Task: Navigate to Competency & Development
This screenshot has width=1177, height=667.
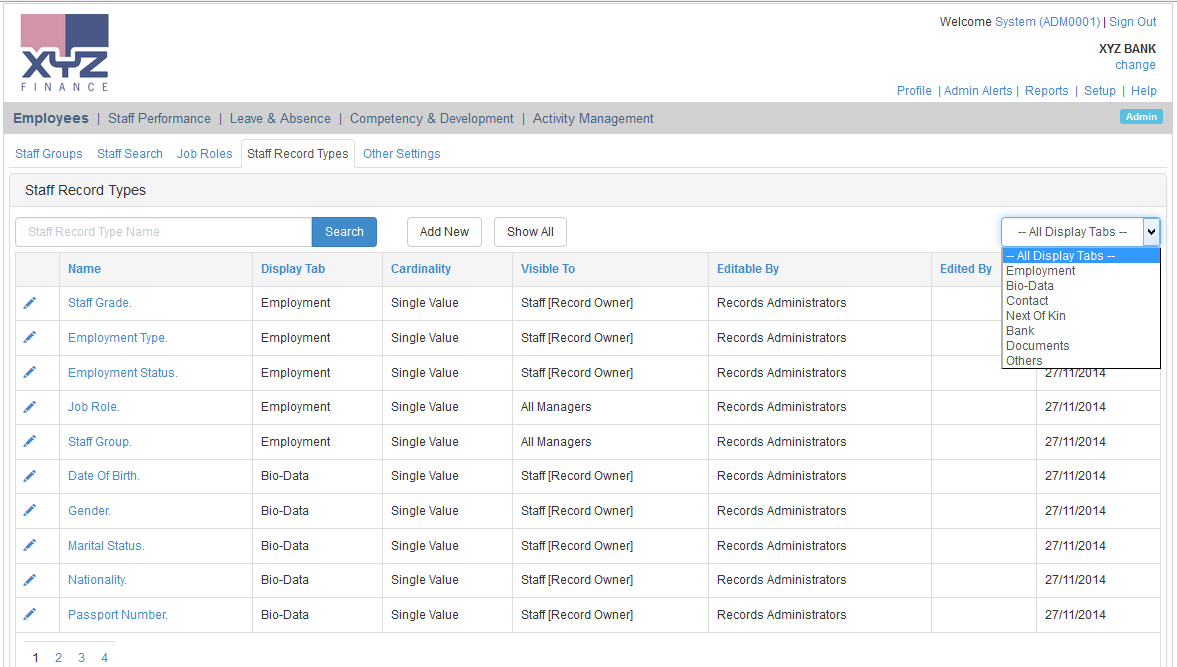Action: click(431, 118)
